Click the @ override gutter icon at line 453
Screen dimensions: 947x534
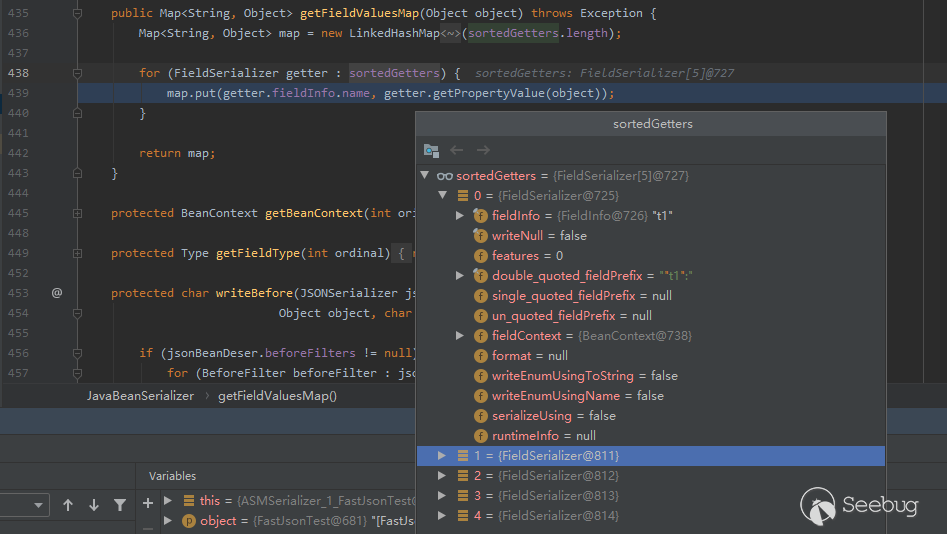click(x=57, y=293)
